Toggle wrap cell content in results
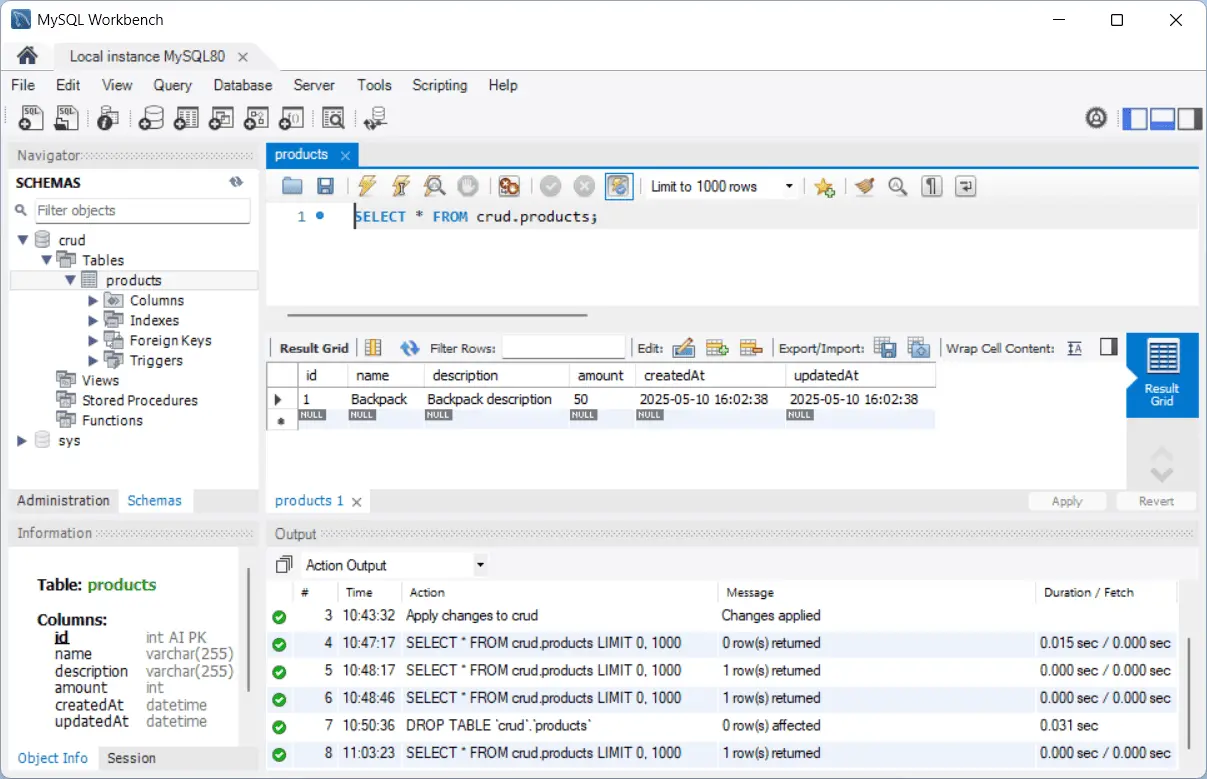 [1075, 348]
